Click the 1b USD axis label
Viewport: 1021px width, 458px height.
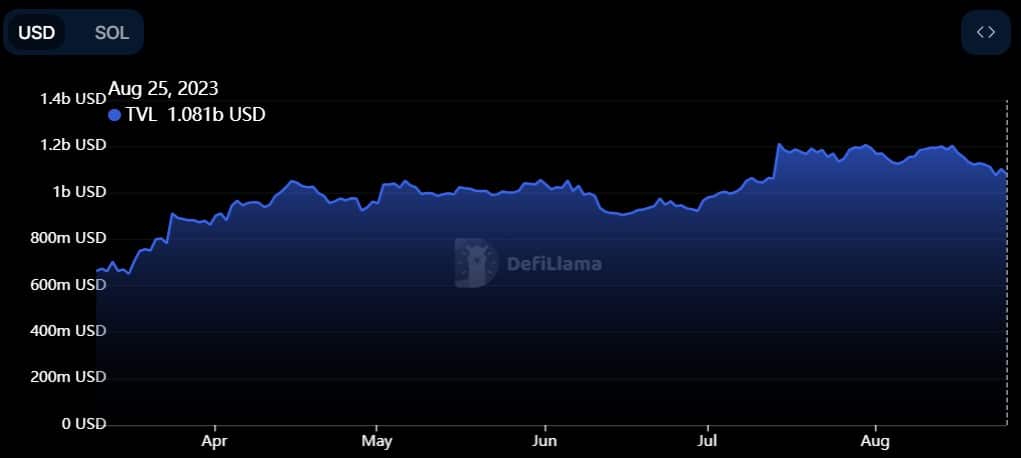tap(79, 192)
